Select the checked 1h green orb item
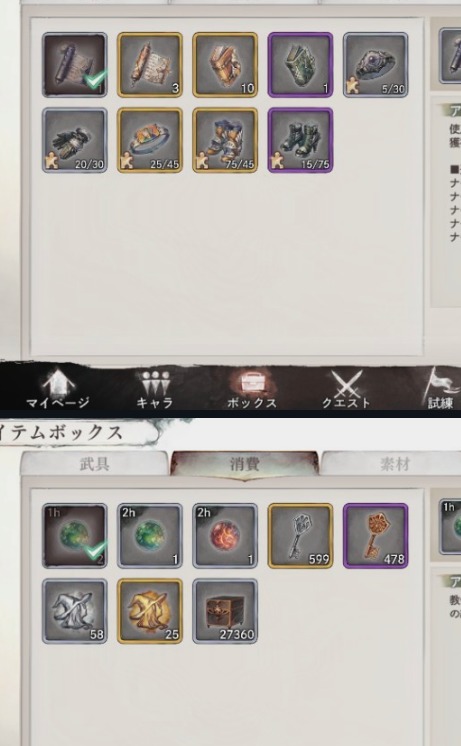The height and width of the screenshot is (746, 461). (x=75, y=536)
